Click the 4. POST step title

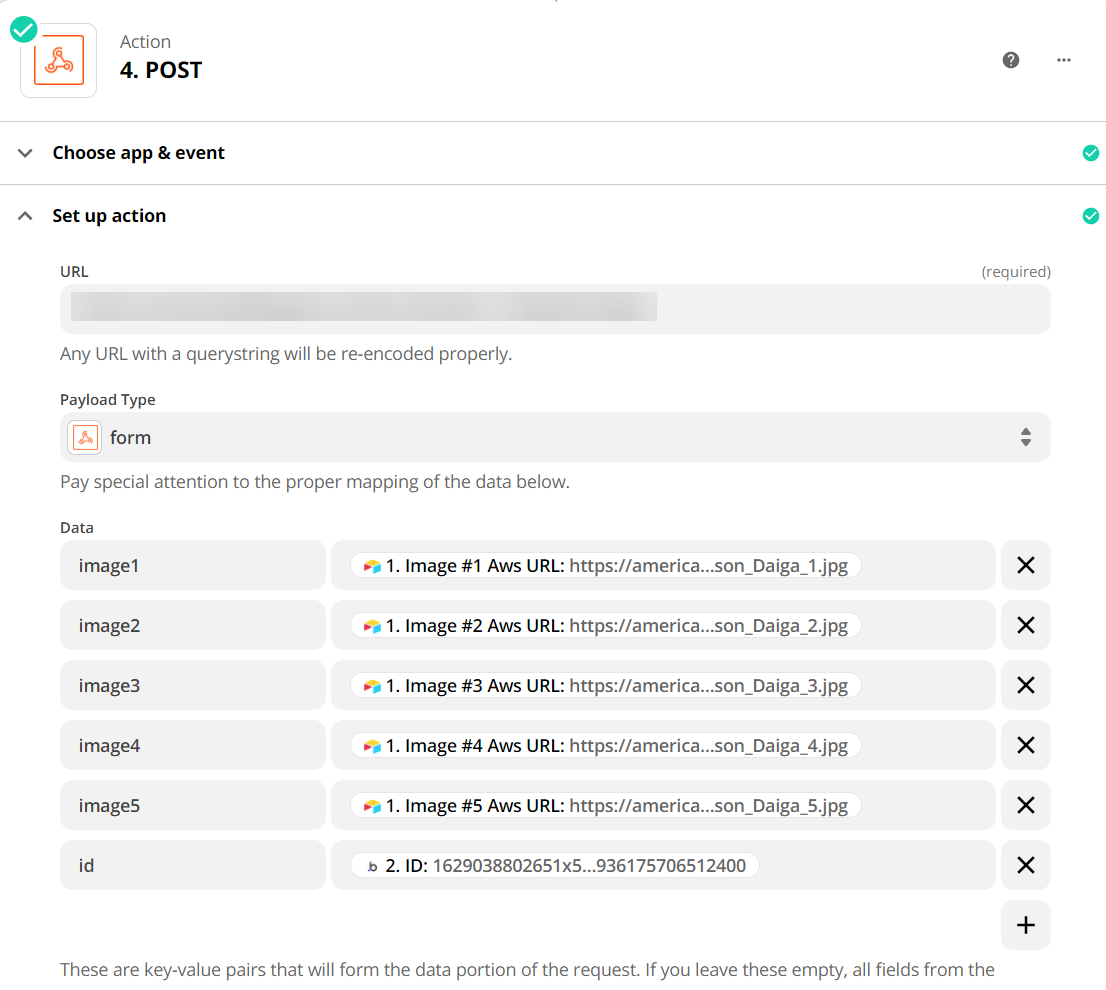161,70
